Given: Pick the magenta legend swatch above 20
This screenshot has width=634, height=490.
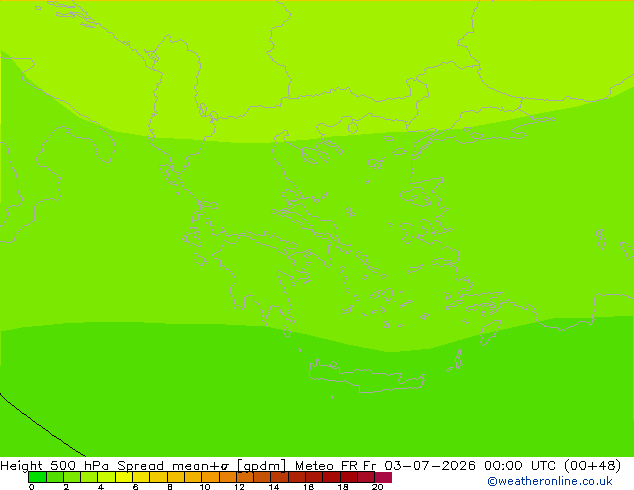Looking at the screenshot, I should (x=383, y=477).
